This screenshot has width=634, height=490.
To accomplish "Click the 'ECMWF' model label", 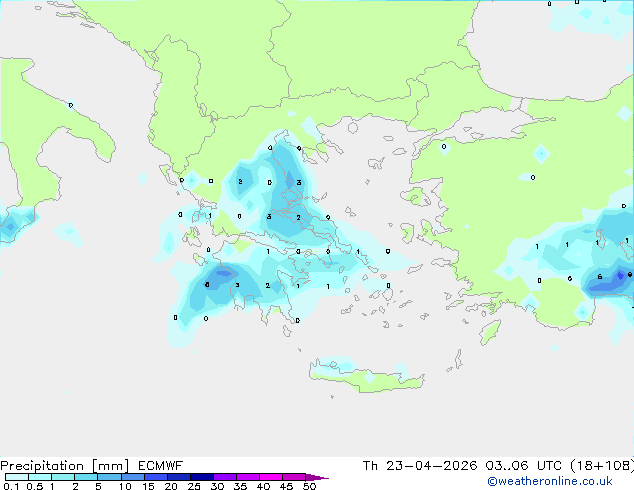I will [161, 466].
